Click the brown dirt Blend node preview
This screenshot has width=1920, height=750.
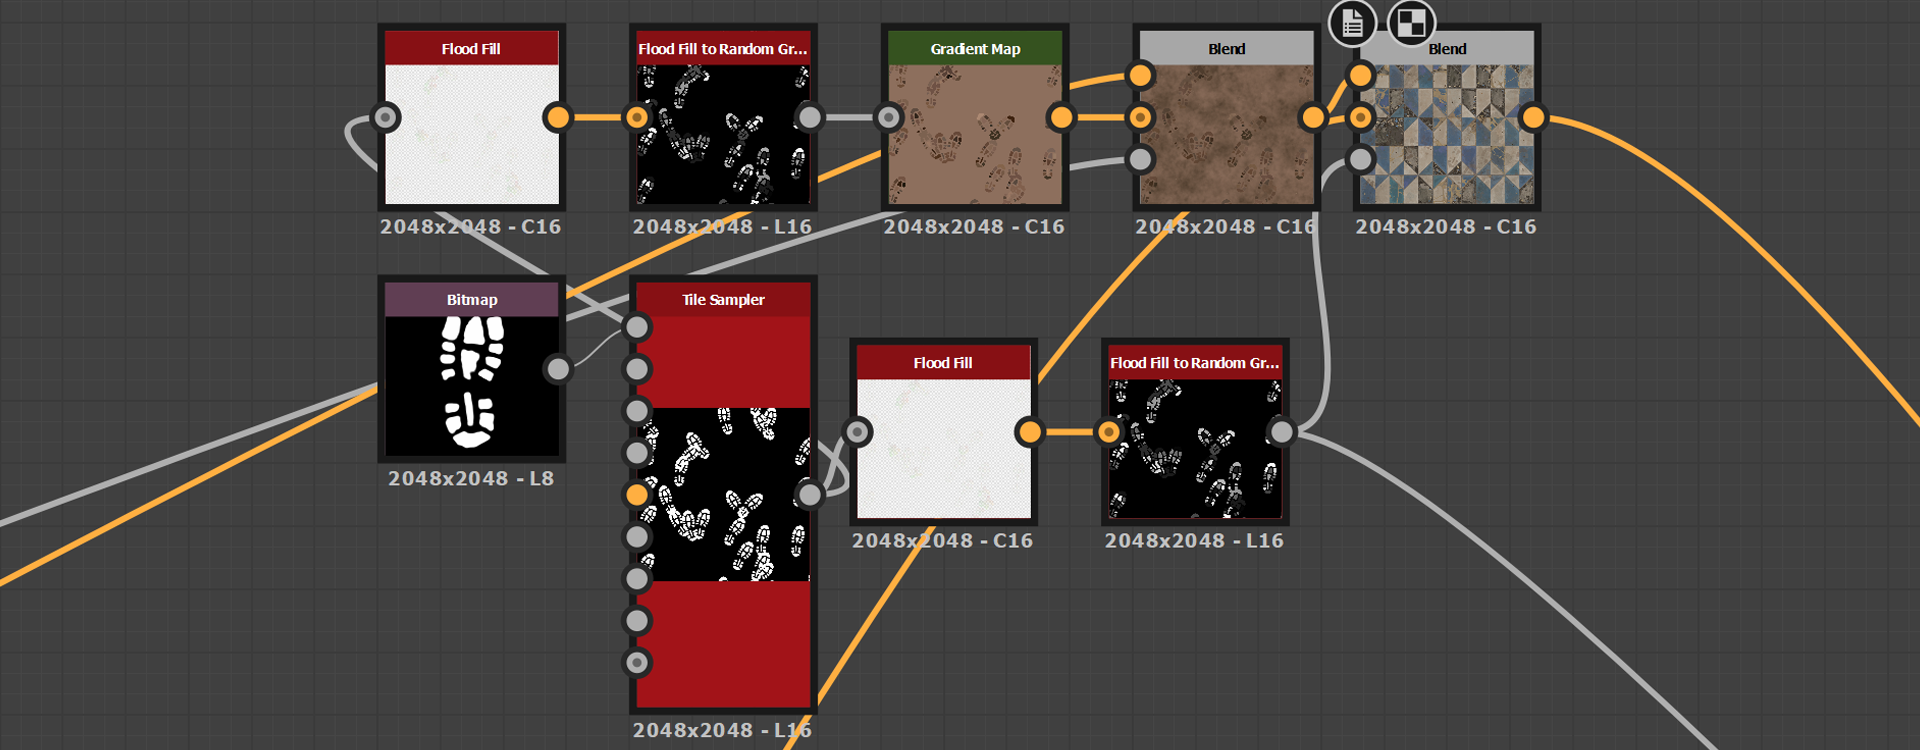click(x=1227, y=135)
